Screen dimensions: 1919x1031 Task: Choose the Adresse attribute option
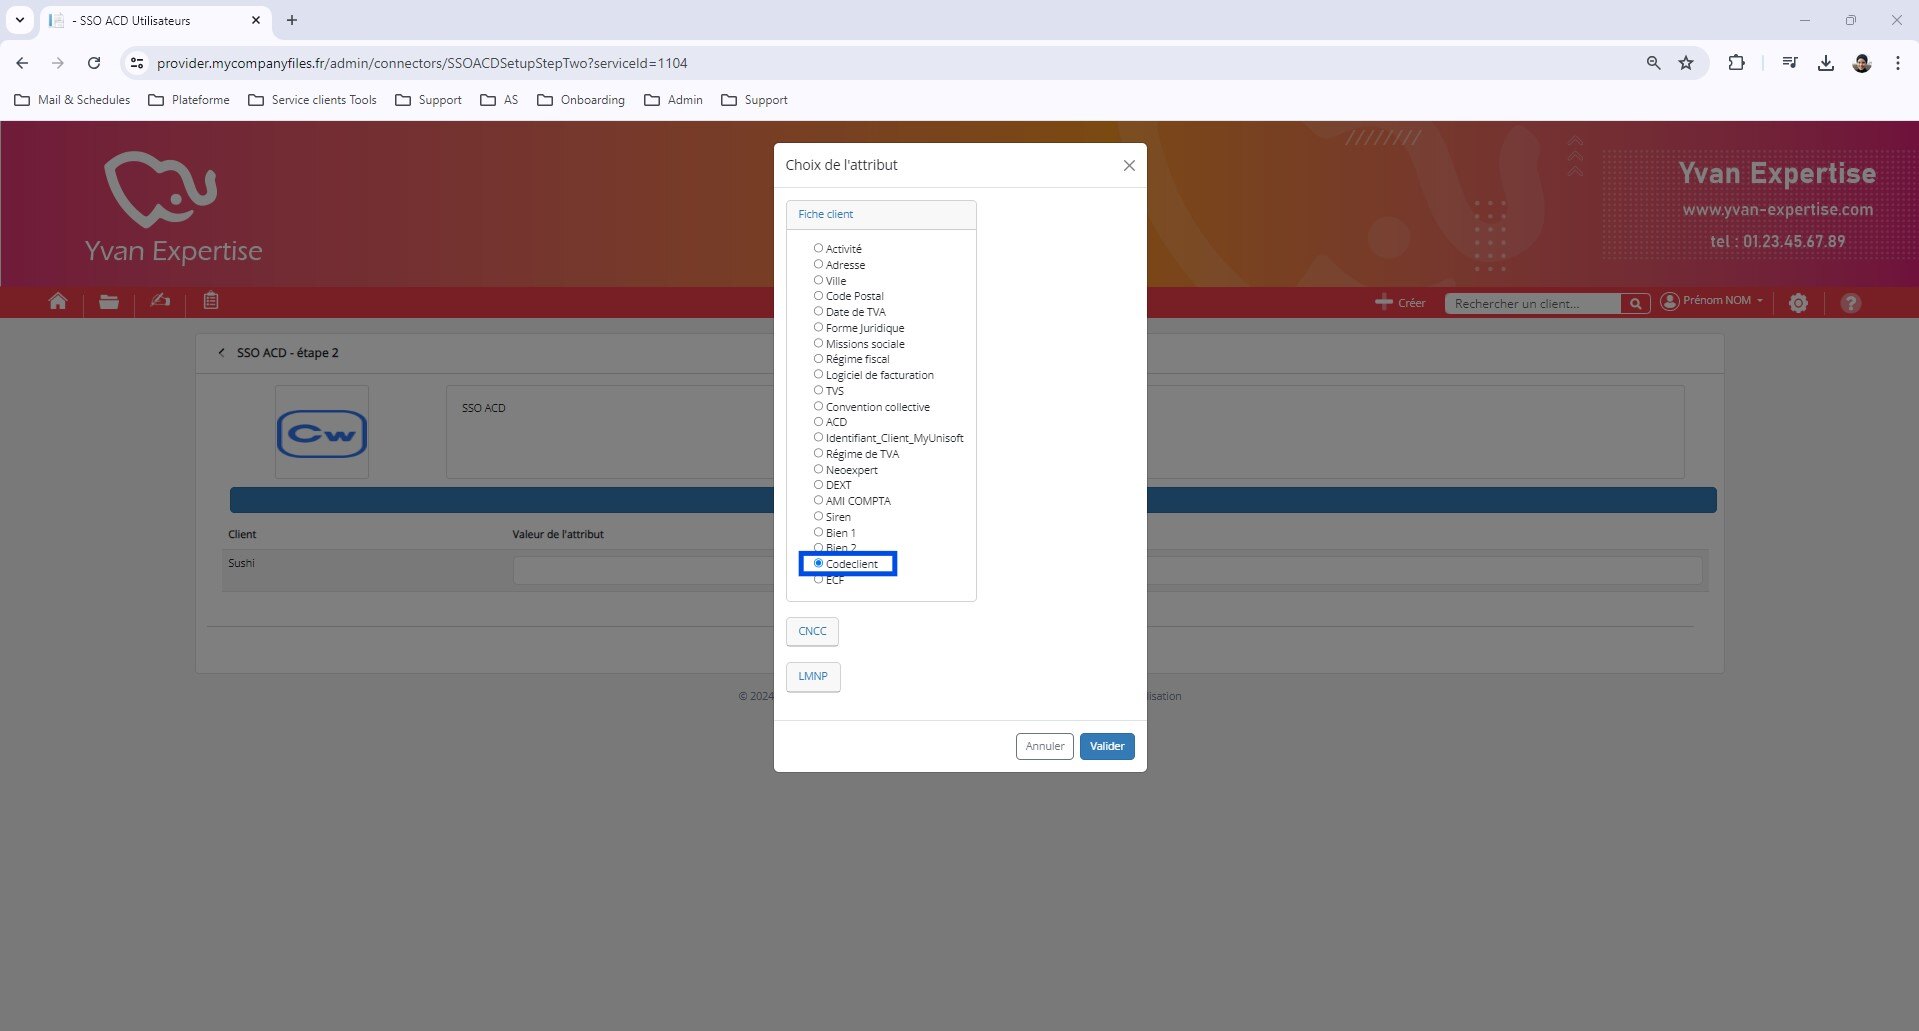click(x=818, y=265)
